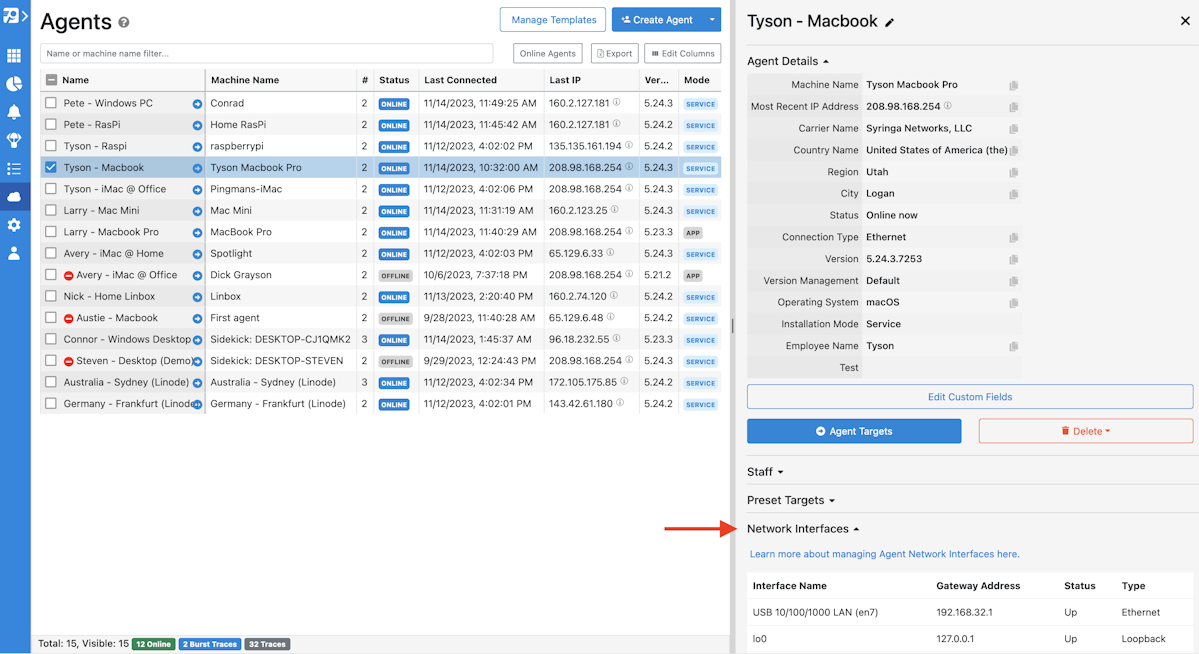Viewport: 1199px width, 654px height.
Task: Check the box for Pete - RasPi
Action: tap(51, 125)
